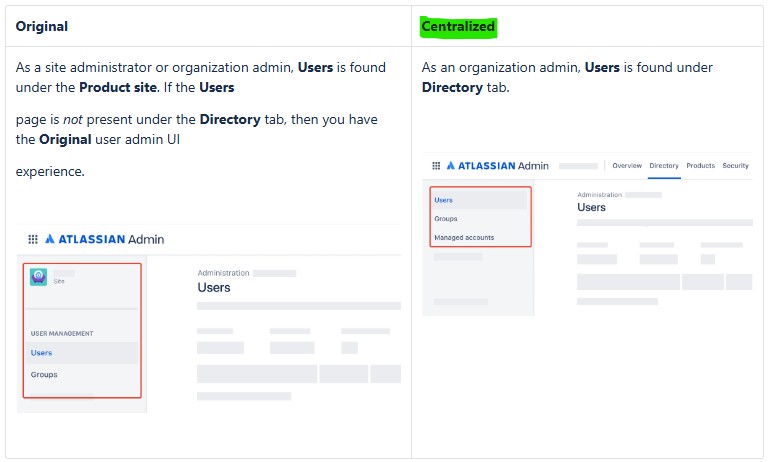Click the Administration breadcrumb in Centralized screenshot
Viewport: 768px width, 462px height.
pos(598,194)
